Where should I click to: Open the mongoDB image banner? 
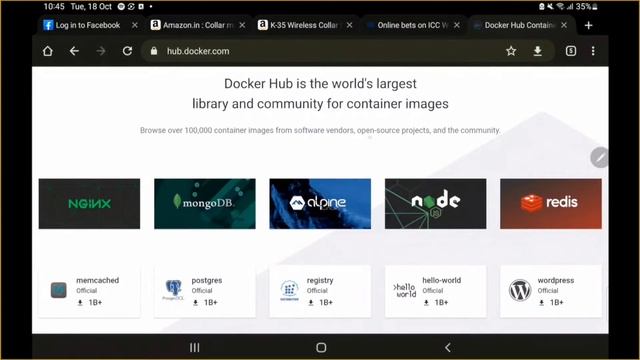click(x=205, y=204)
